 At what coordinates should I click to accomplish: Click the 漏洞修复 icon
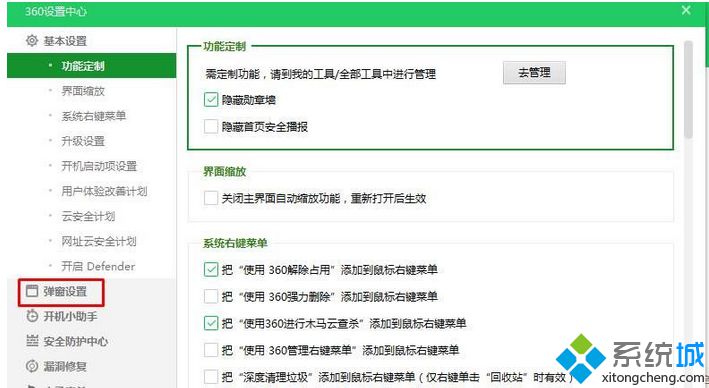pos(32,366)
